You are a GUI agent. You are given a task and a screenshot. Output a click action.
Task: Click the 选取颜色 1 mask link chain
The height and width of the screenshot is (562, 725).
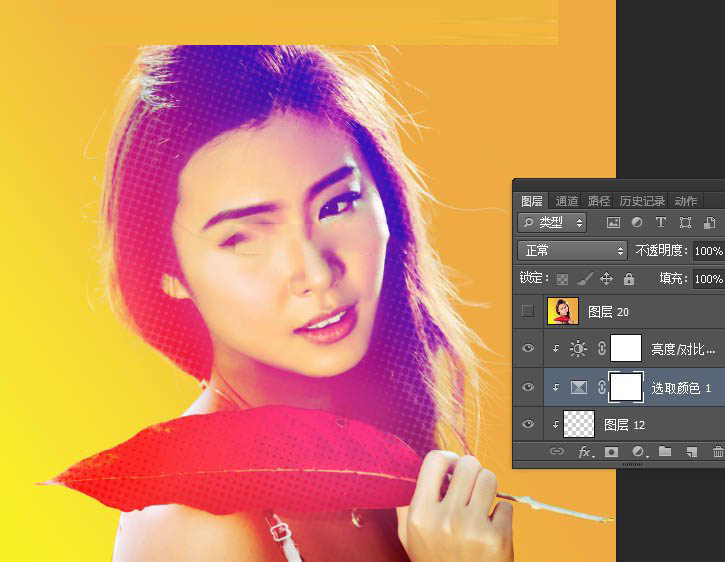(x=601, y=387)
